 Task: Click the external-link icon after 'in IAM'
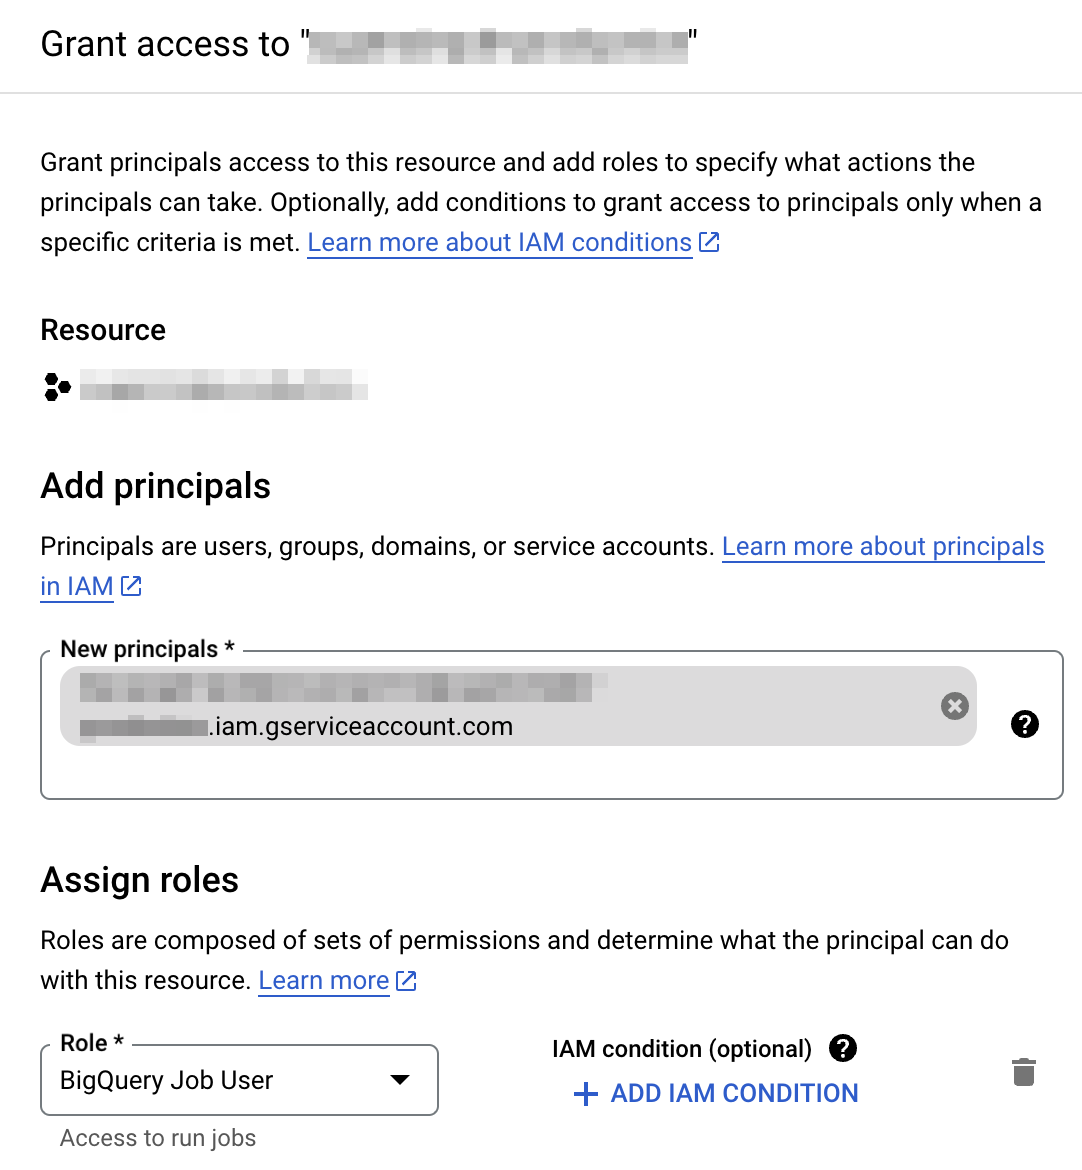(x=131, y=586)
